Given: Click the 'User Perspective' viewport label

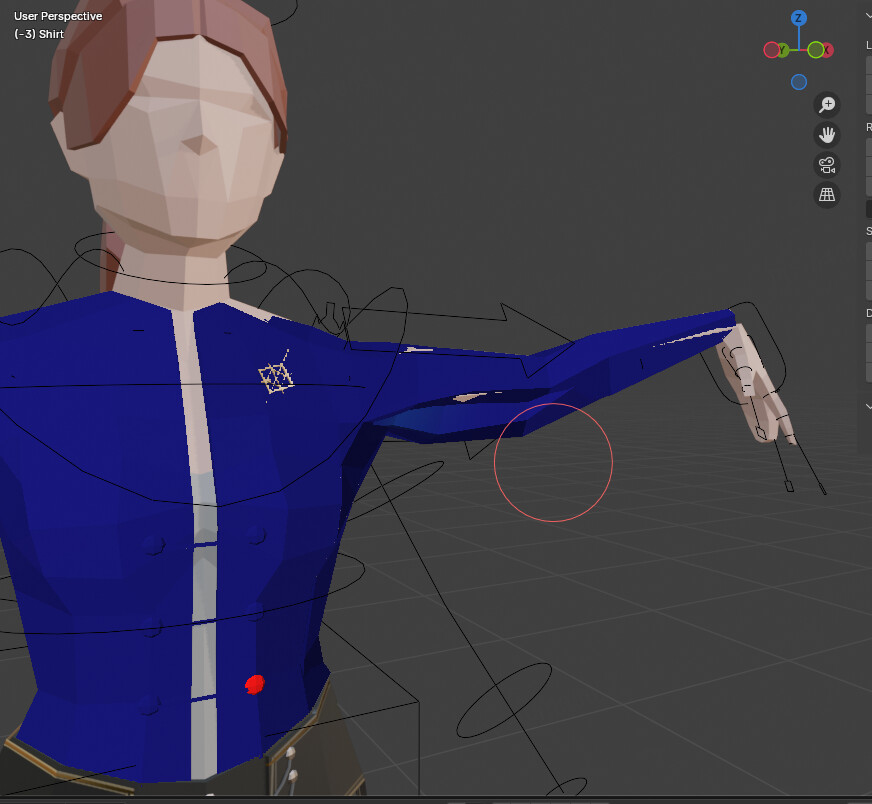Looking at the screenshot, I should [58, 16].
